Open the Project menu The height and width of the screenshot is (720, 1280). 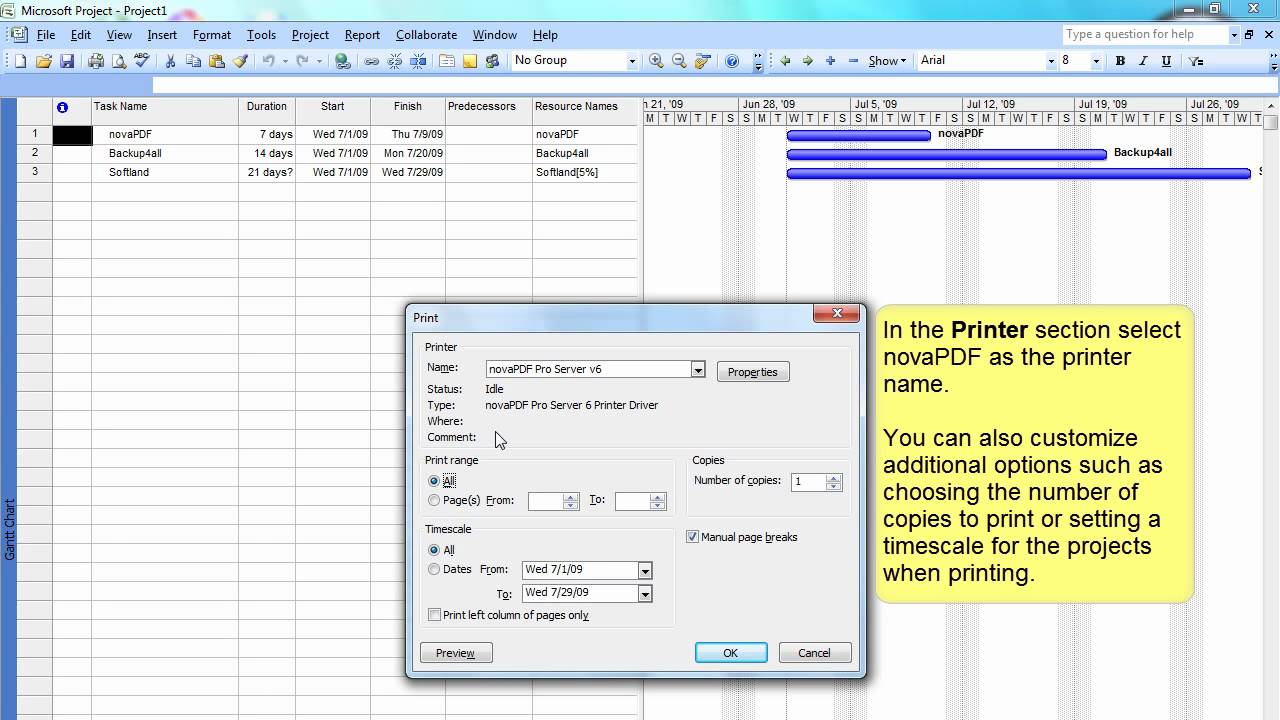point(310,35)
